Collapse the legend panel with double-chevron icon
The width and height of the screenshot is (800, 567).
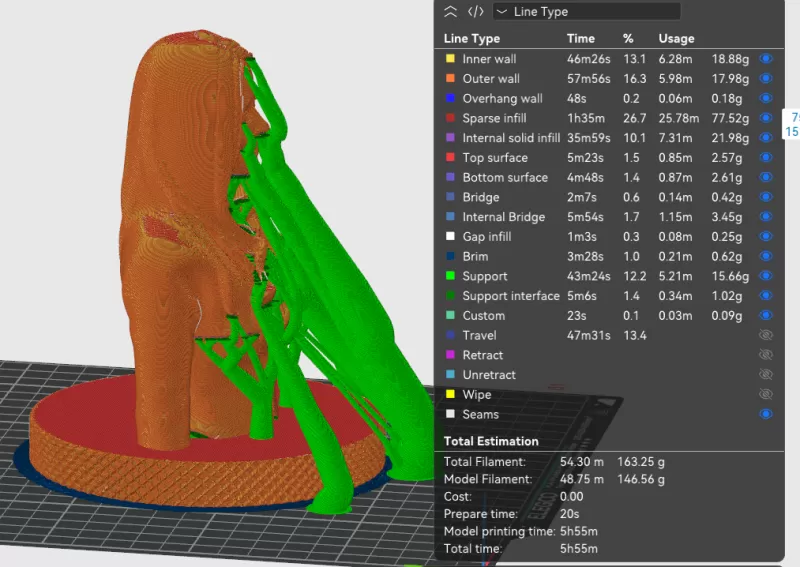click(451, 12)
